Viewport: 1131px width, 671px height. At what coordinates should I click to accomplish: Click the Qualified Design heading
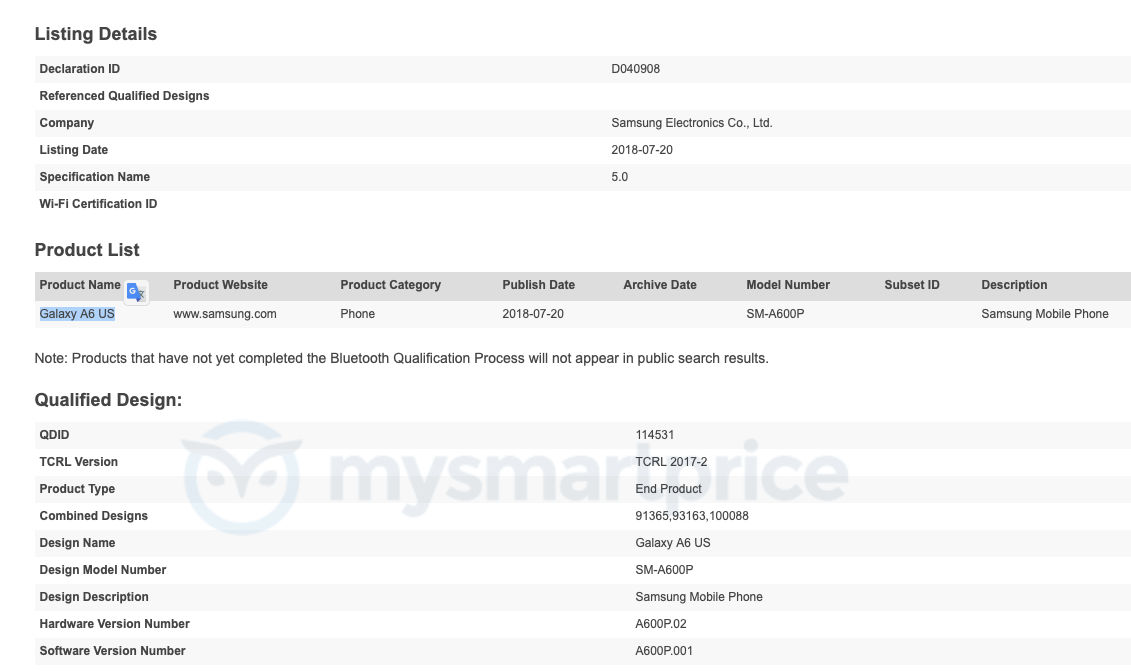[108, 400]
